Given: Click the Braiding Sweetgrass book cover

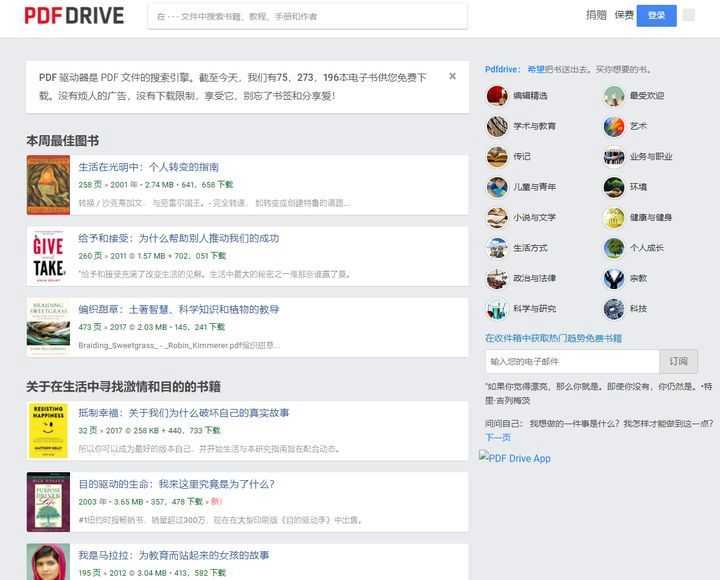Looking at the screenshot, I should (x=48, y=327).
